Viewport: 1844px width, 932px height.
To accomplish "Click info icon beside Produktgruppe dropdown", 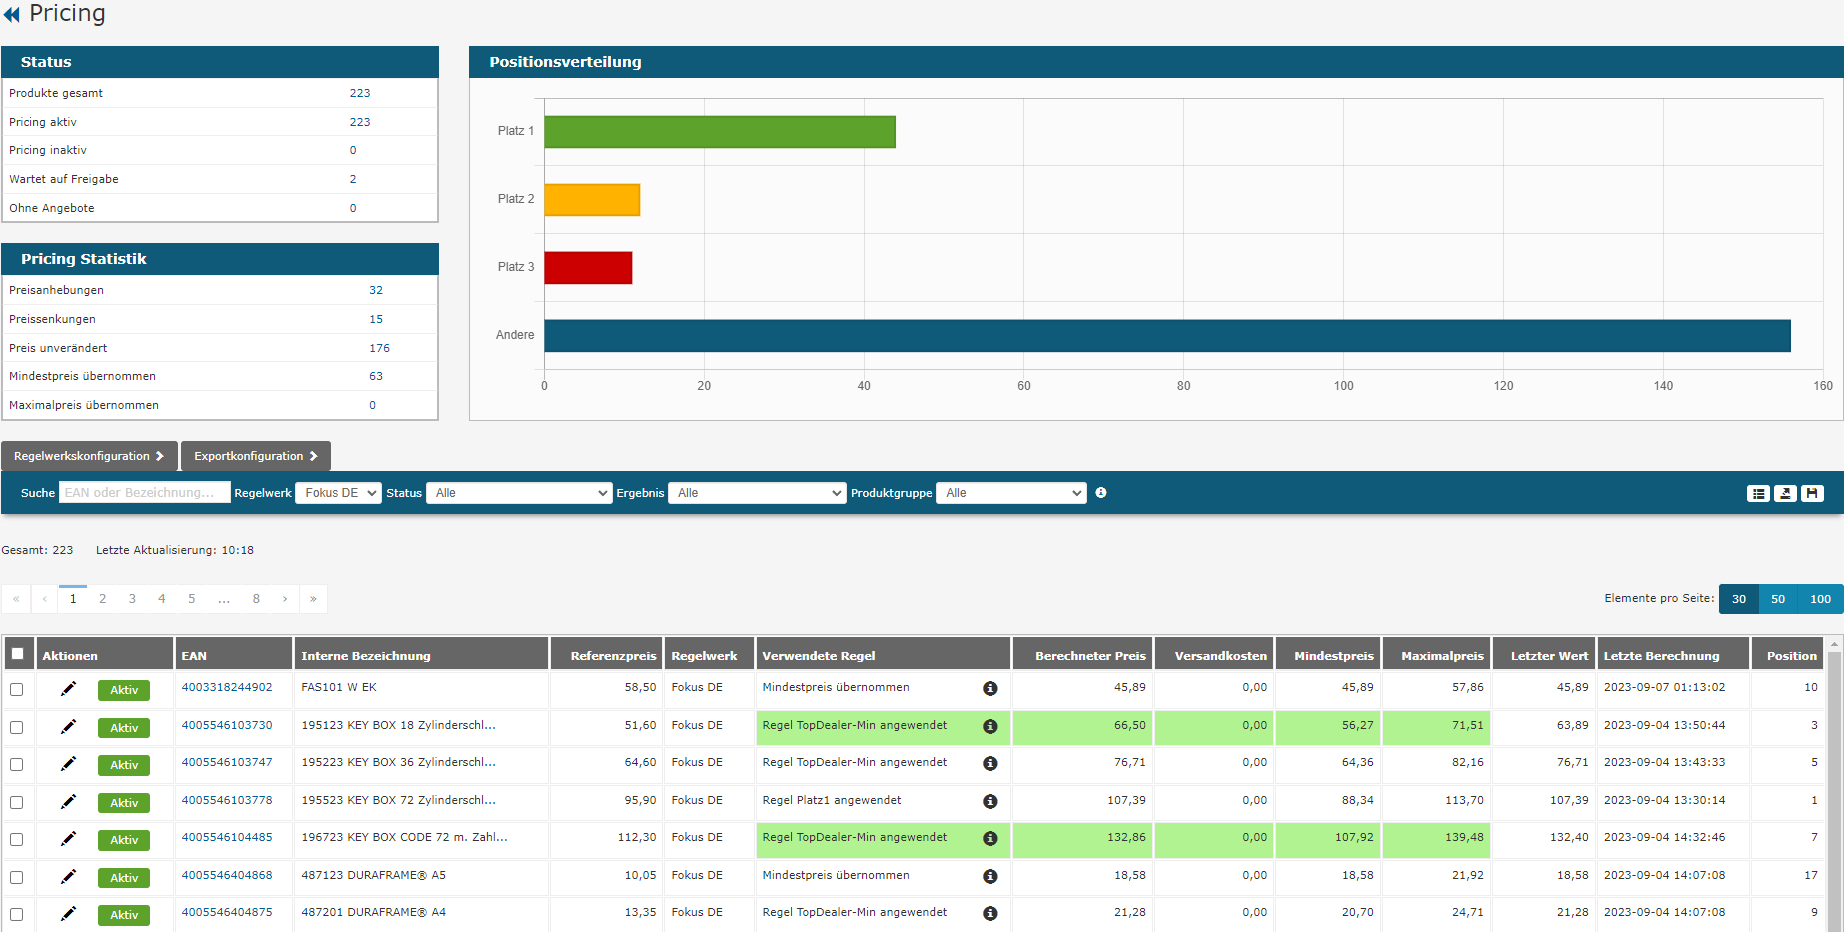I will click(1101, 493).
